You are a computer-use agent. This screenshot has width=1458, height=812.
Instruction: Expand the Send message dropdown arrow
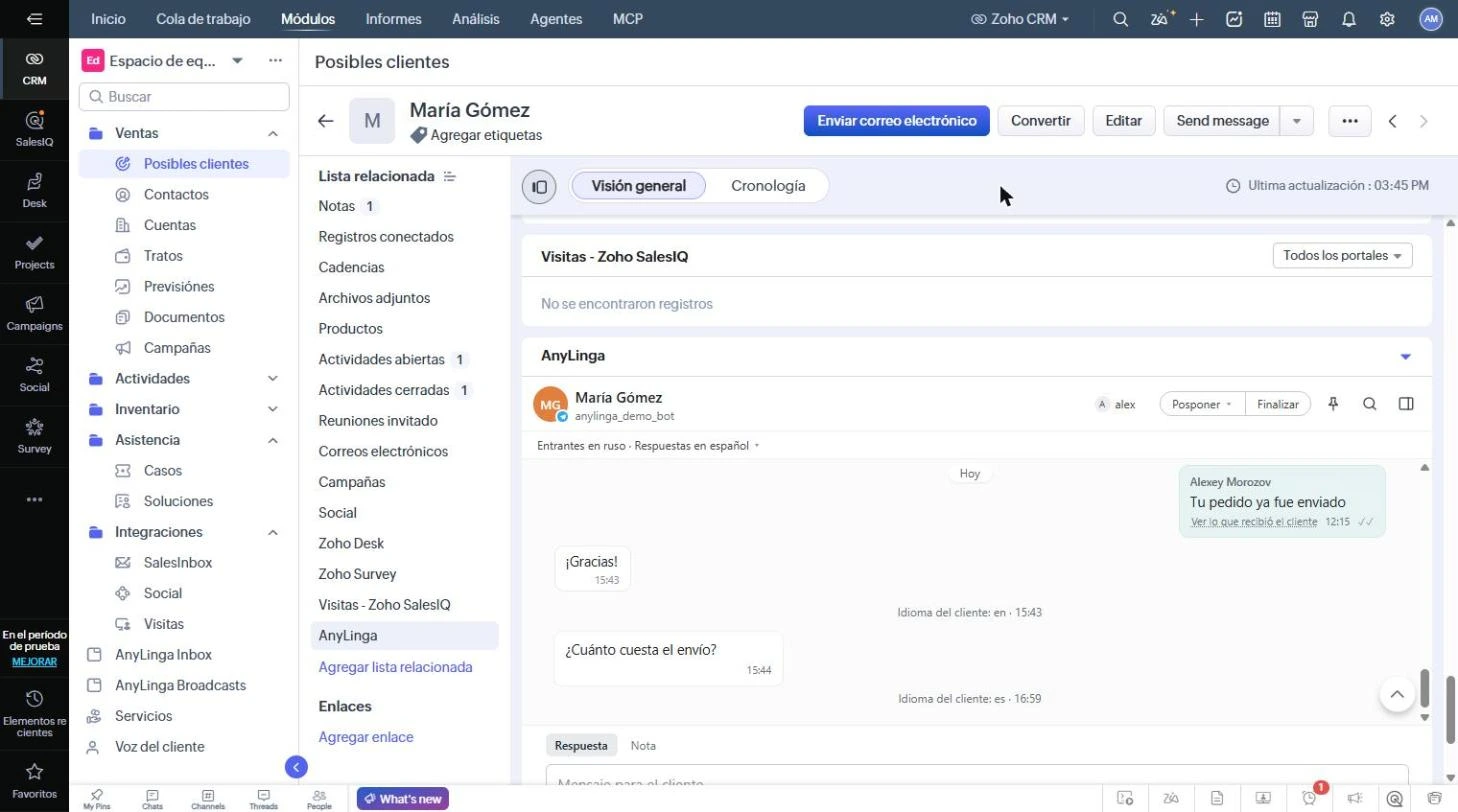click(x=1297, y=121)
